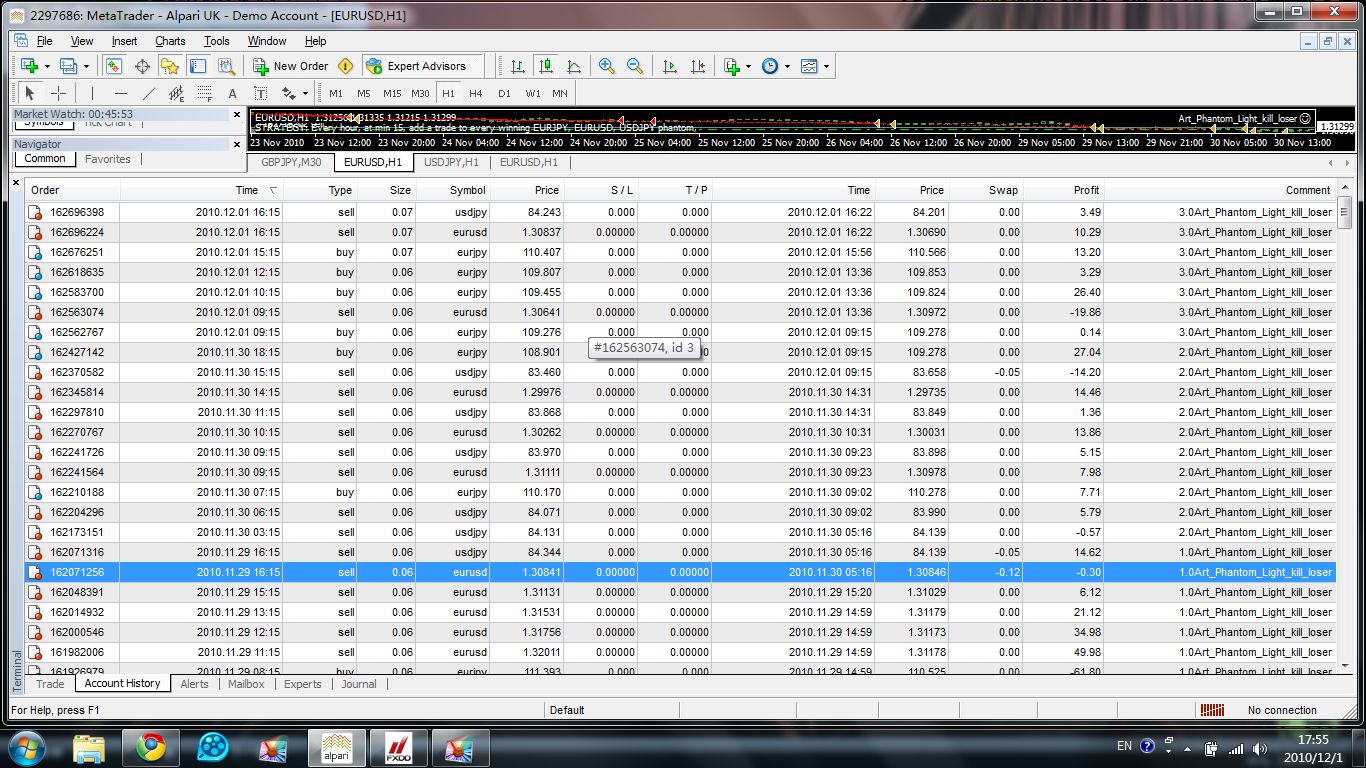Zoom out on the chart
The height and width of the screenshot is (768, 1366).
(635, 66)
